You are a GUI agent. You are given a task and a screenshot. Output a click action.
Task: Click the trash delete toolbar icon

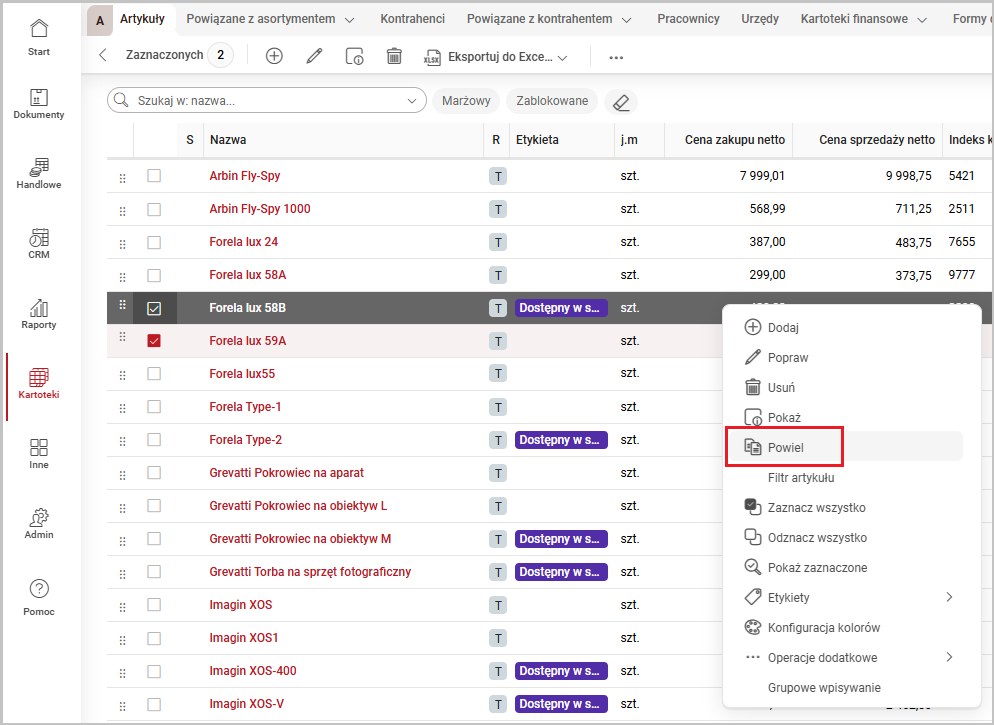click(394, 56)
